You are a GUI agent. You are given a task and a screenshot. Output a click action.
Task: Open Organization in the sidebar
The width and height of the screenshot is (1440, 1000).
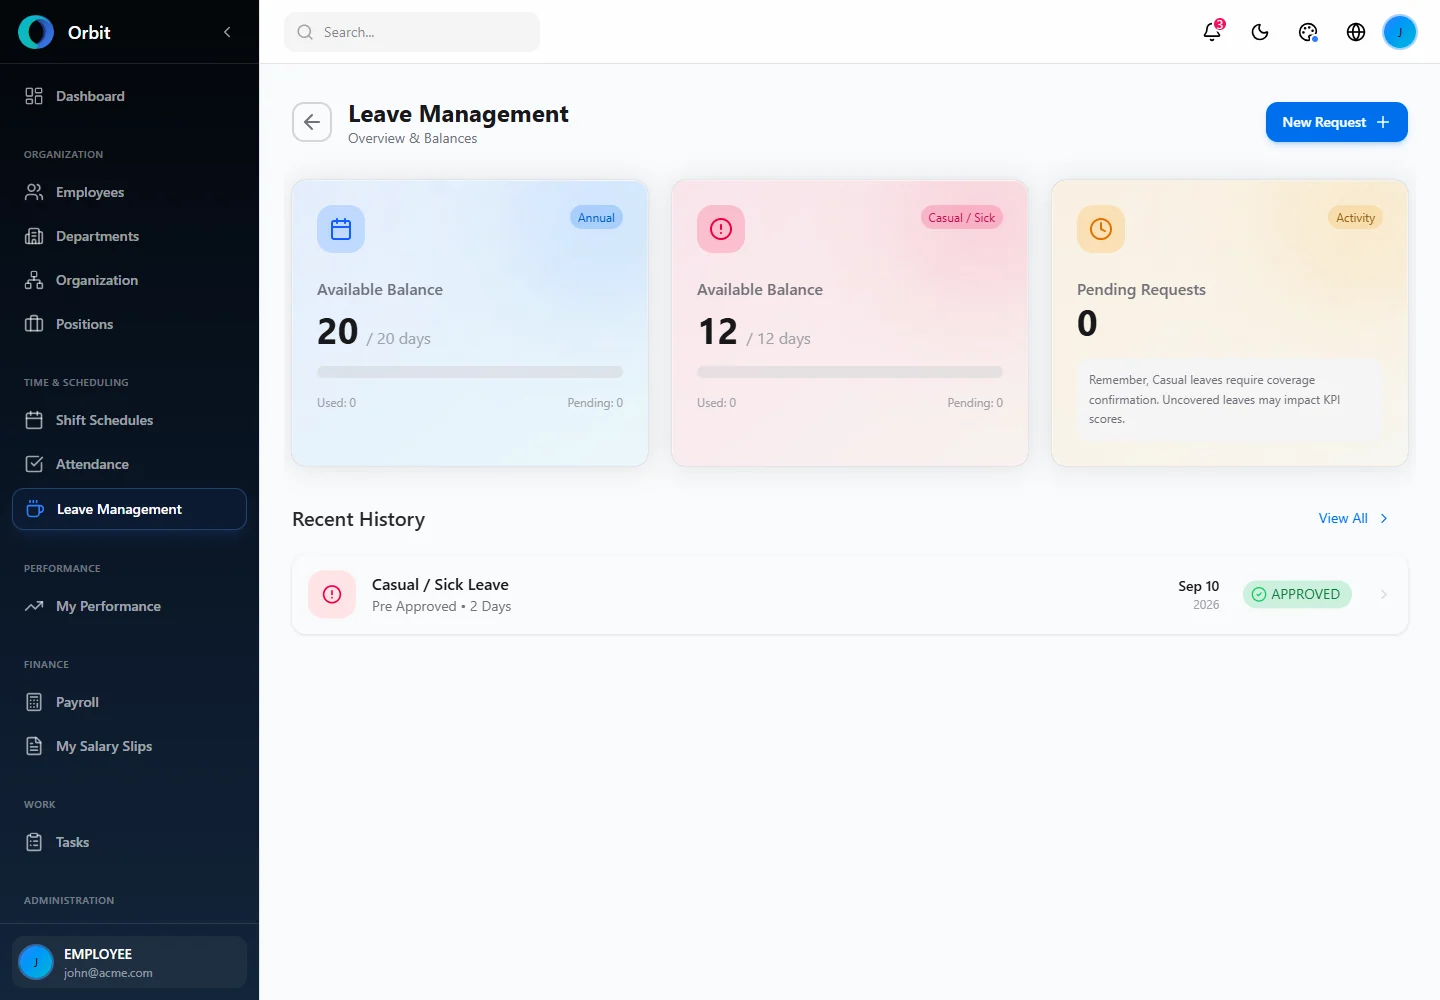[x=129, y=280]
